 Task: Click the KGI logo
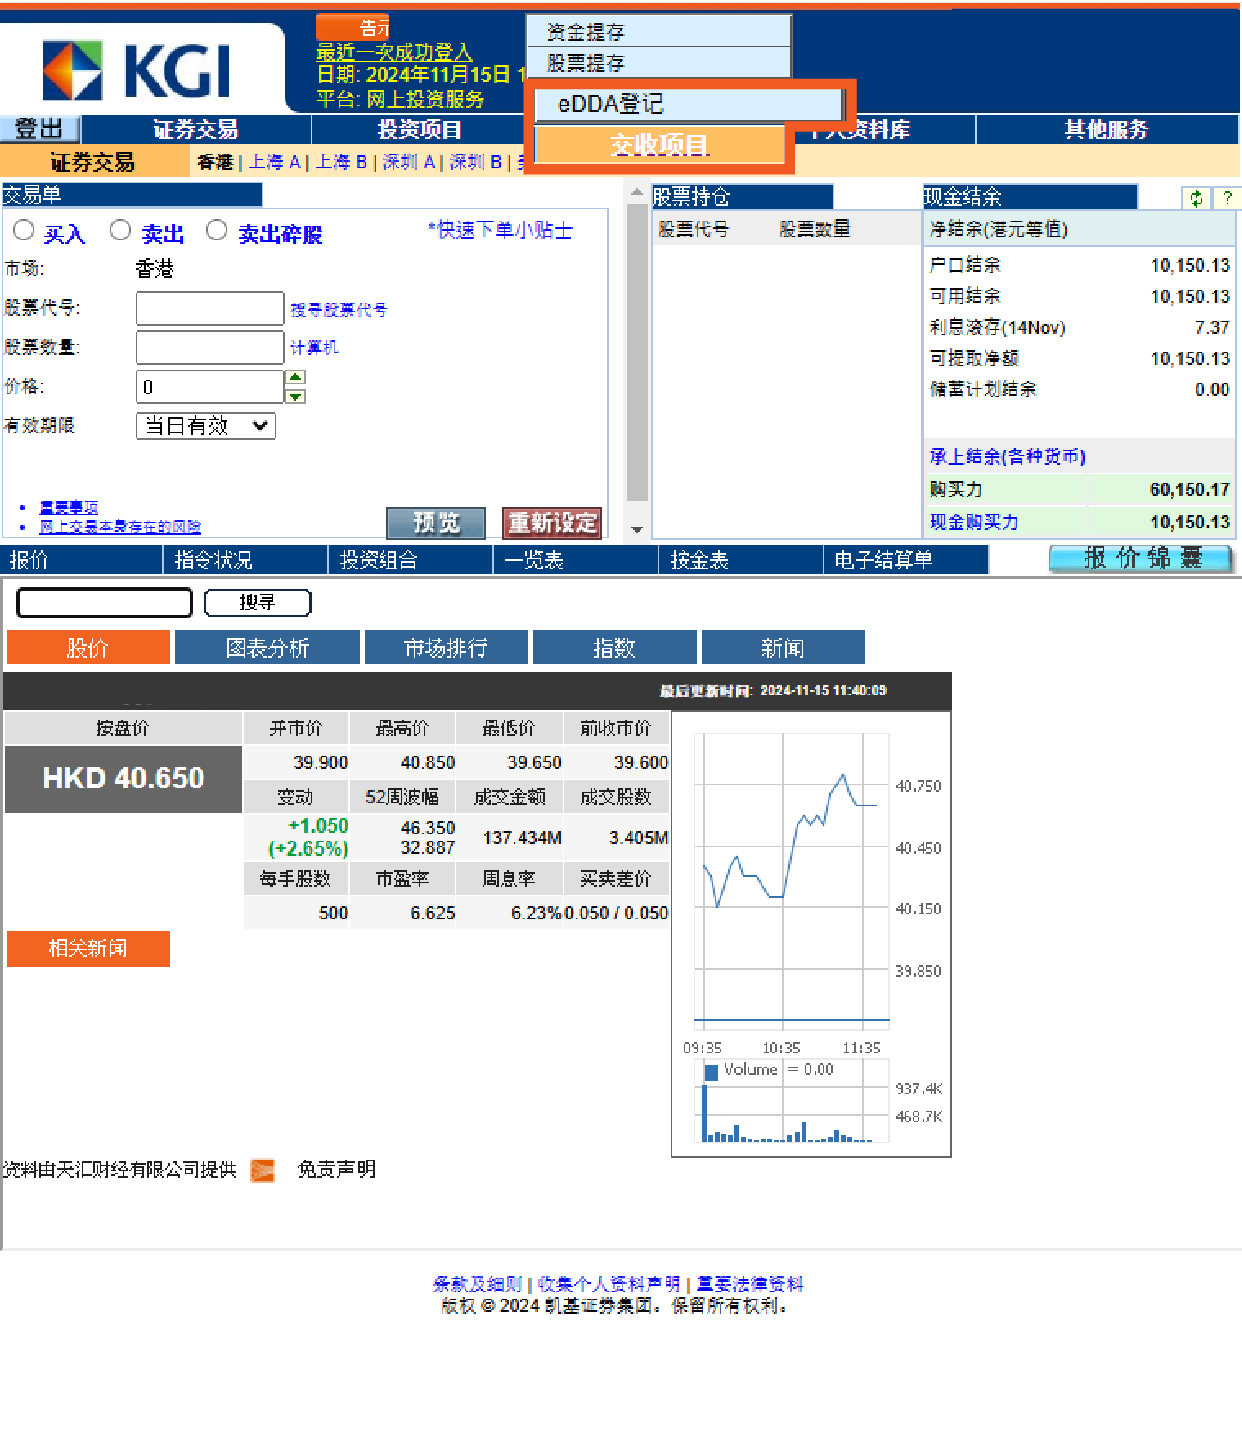click(x=137, y=70)
